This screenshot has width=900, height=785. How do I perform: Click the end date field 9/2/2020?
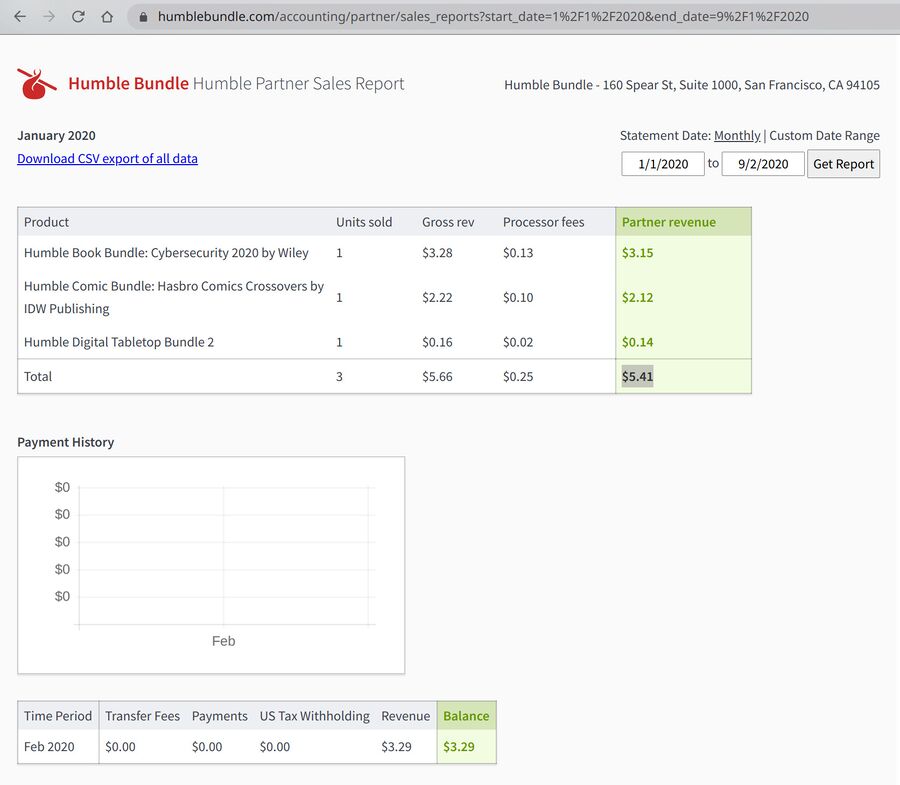763,164
